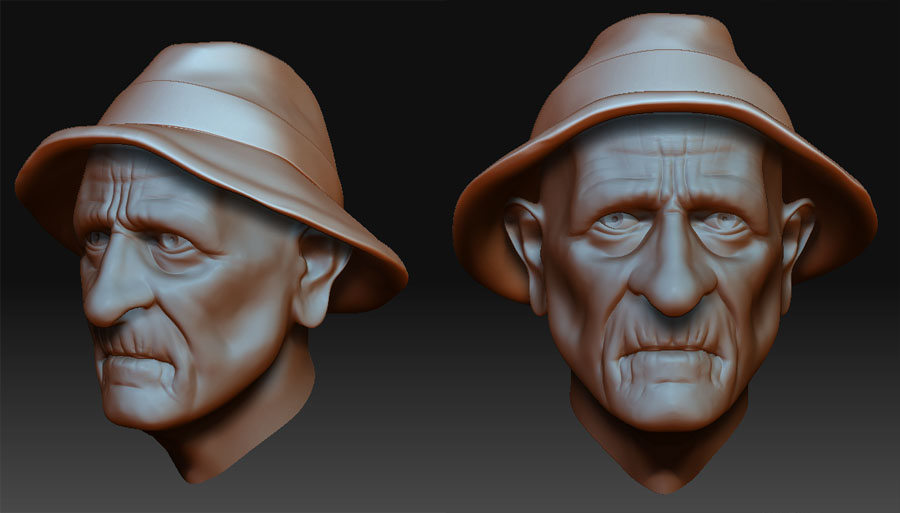
Task: Click the three-quarter view head sculpt
Action: point(211,262)
